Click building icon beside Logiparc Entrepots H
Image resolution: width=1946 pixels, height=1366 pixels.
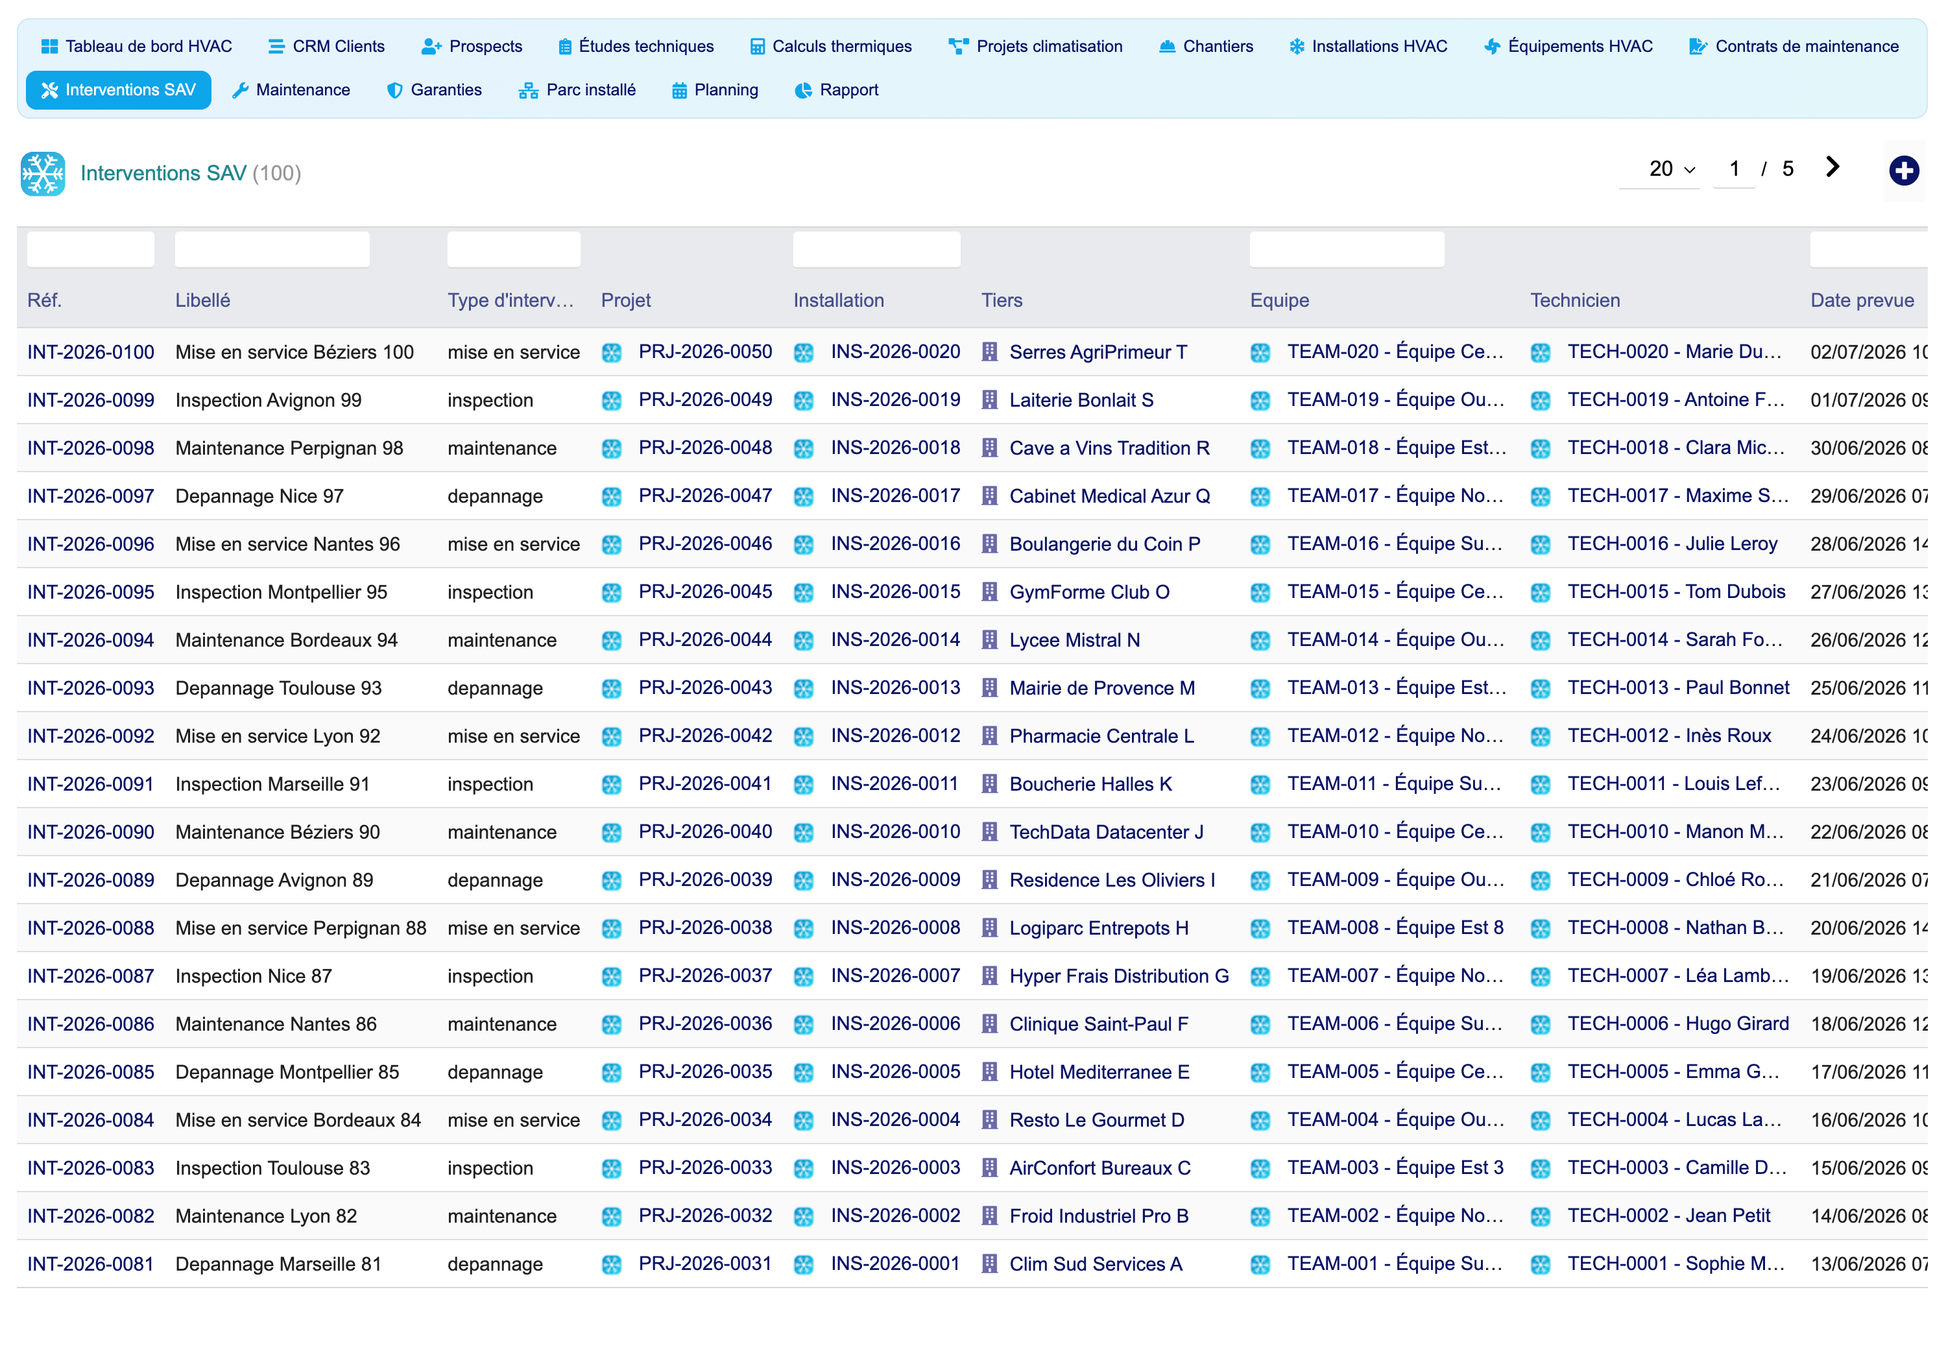[990, 928]
